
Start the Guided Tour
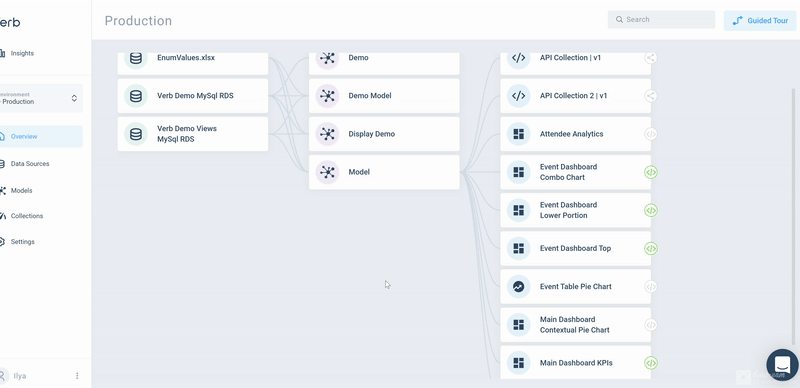point(760,20)
